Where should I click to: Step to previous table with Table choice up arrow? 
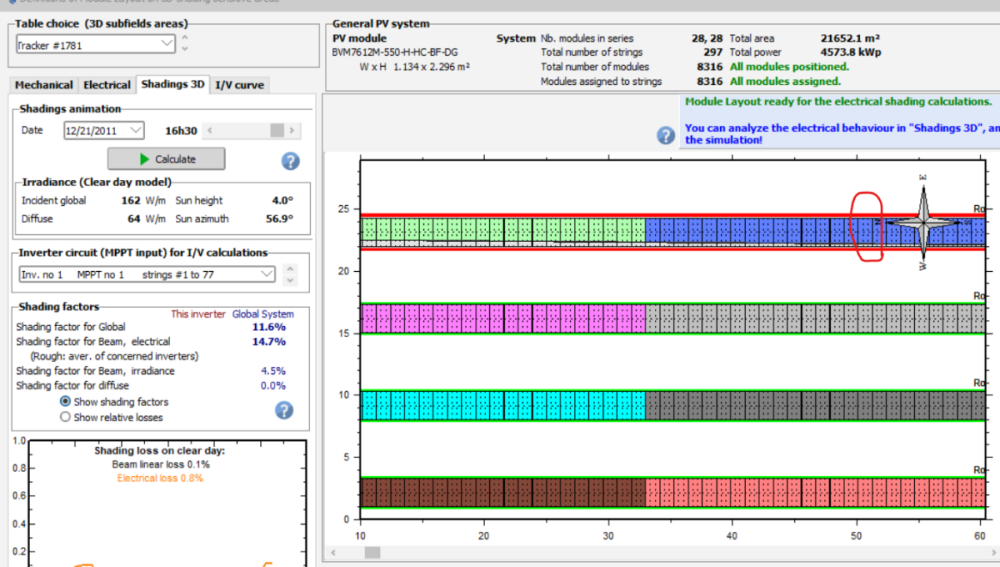click(184, 39)
